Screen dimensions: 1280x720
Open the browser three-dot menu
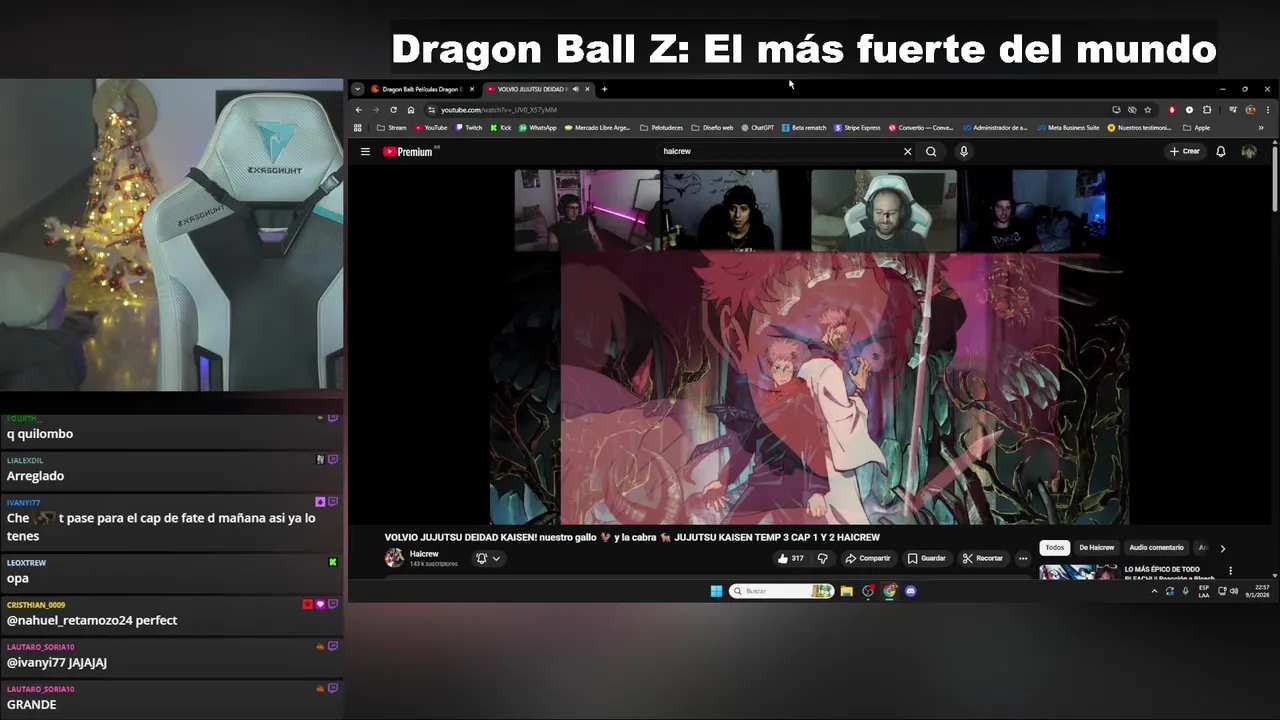click(x=1268, y=110)
